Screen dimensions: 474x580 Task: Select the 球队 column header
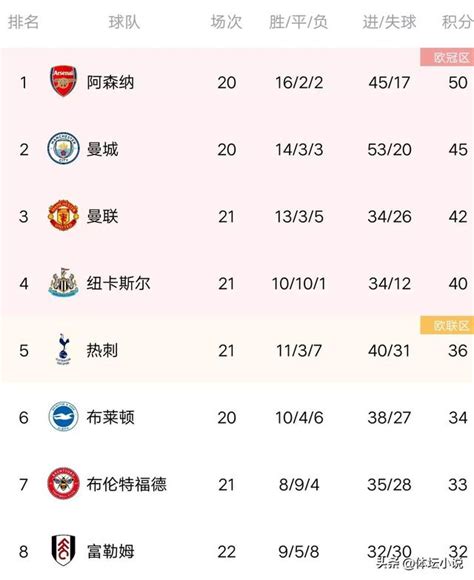[124, 22]
